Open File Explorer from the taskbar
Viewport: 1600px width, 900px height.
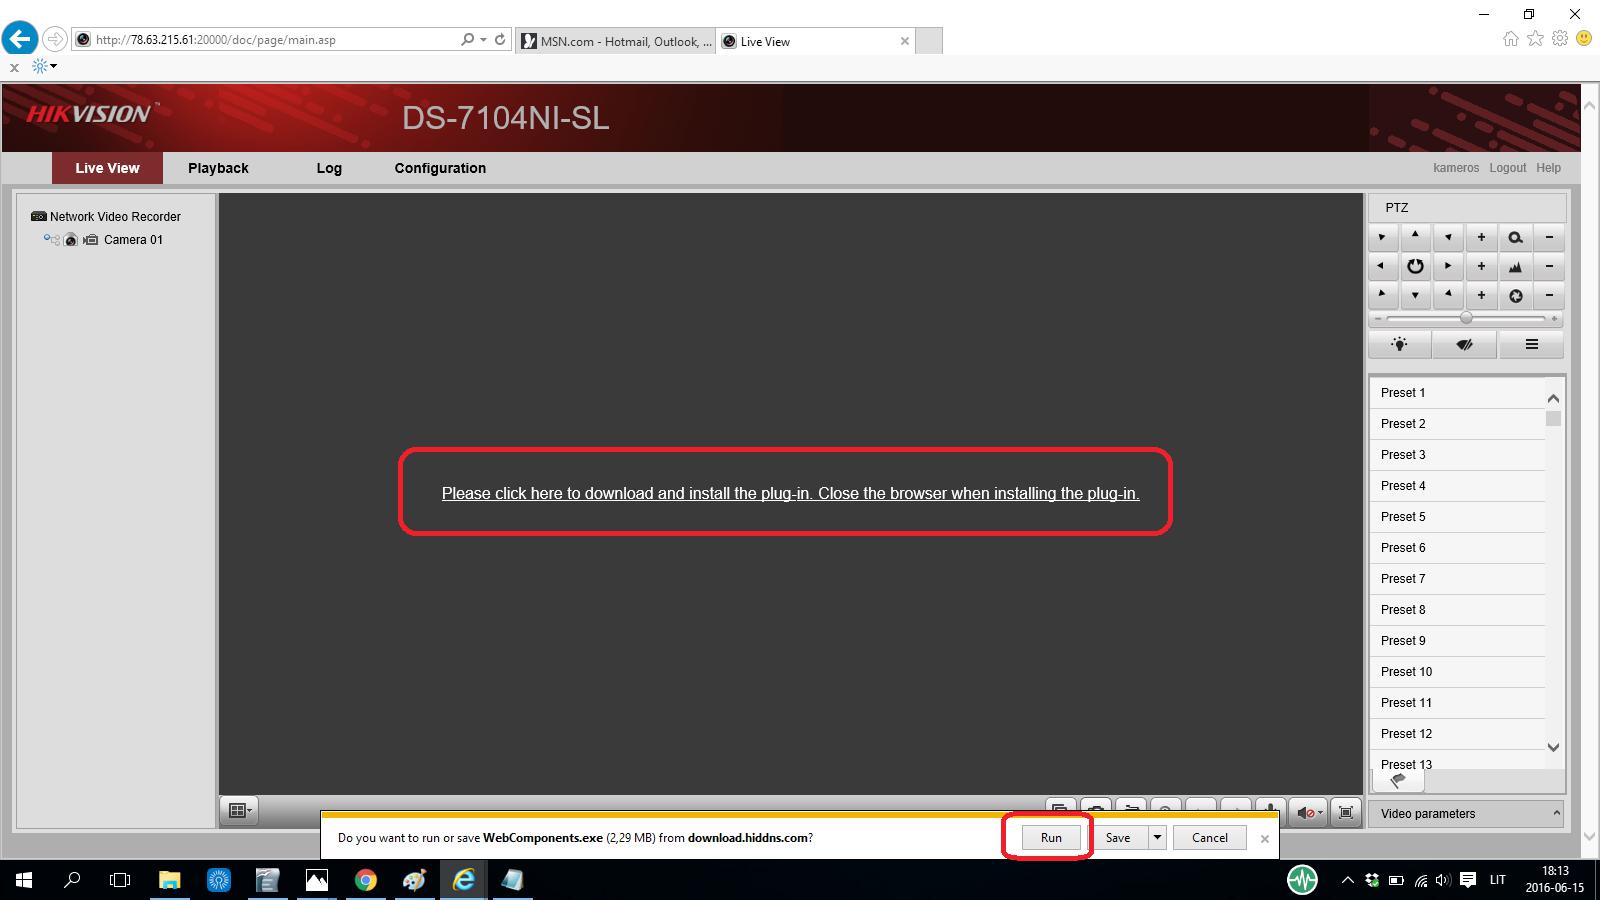(170, 880)
